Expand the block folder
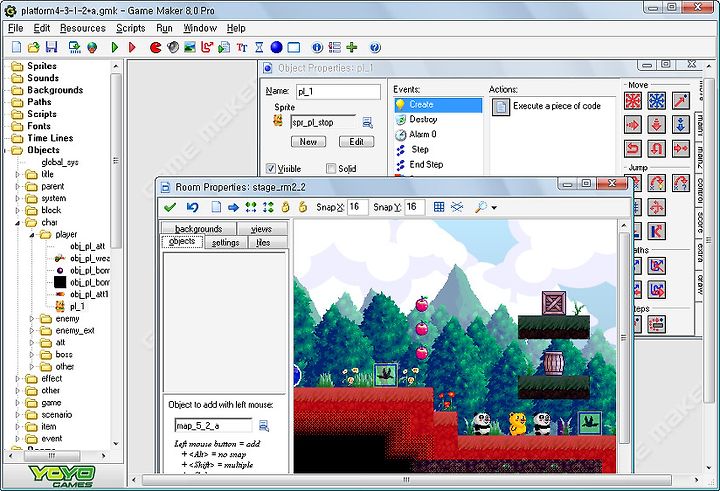The image size is (720, 491). click(x=18, y=210)
